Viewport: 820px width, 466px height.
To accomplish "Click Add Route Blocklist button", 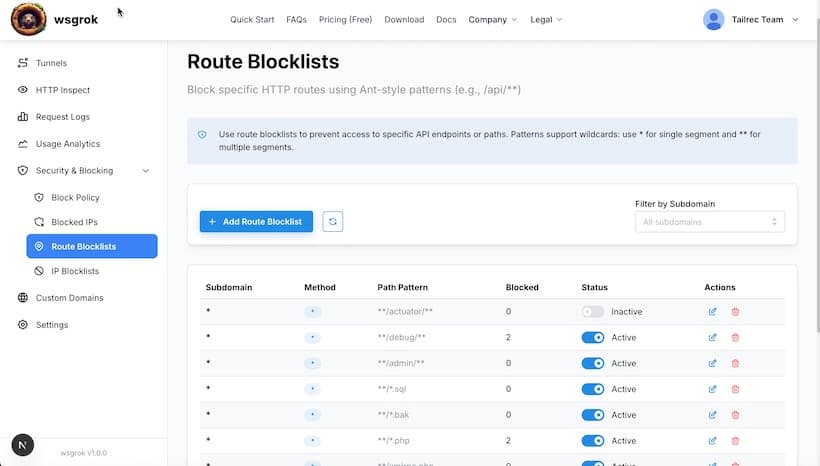I will pyautogui.click(x=256, y=222).
